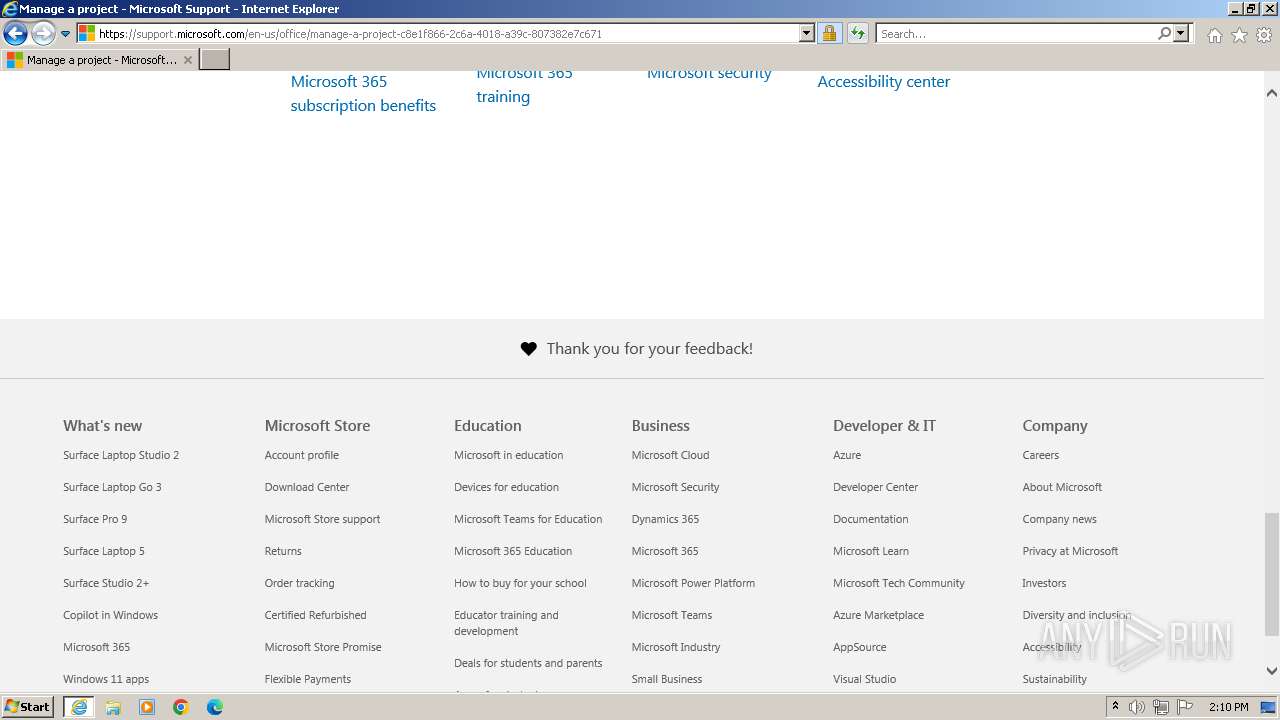Open the Developer Center link
The height and width of the screenshot is (720, 1280).
tap(875, 487)
